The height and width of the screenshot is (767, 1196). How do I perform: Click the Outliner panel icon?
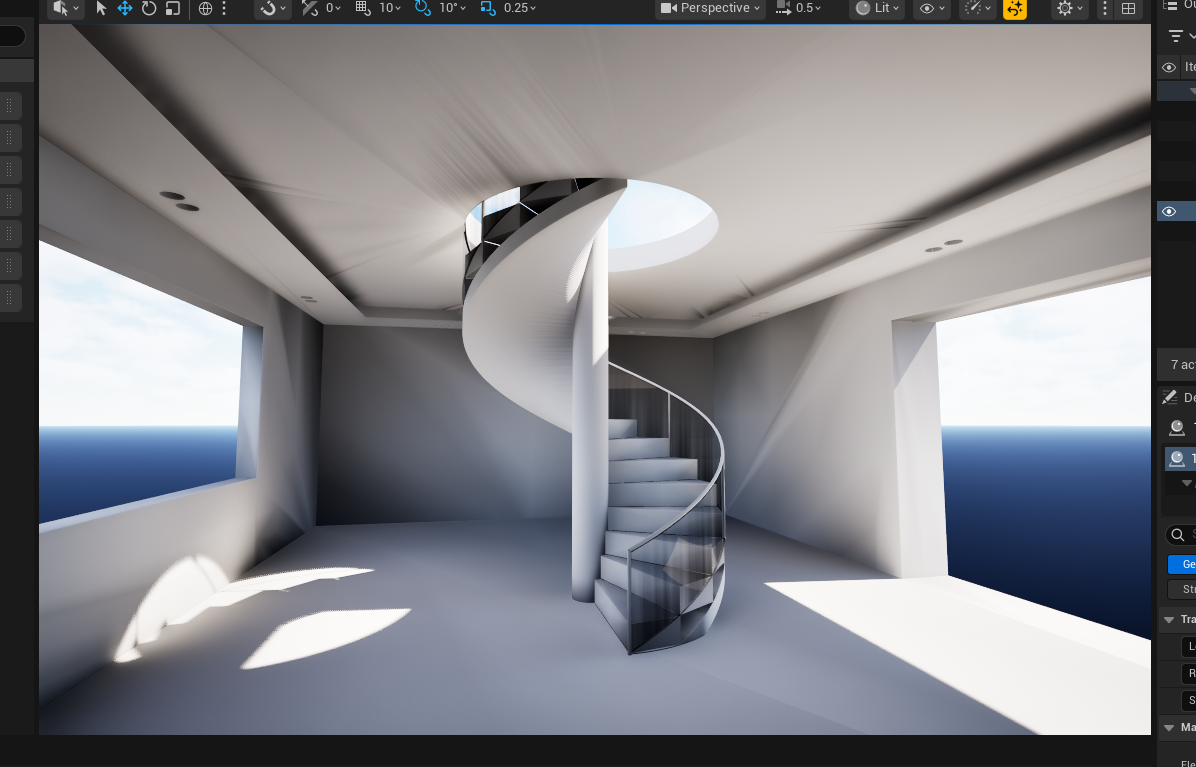1169,5
